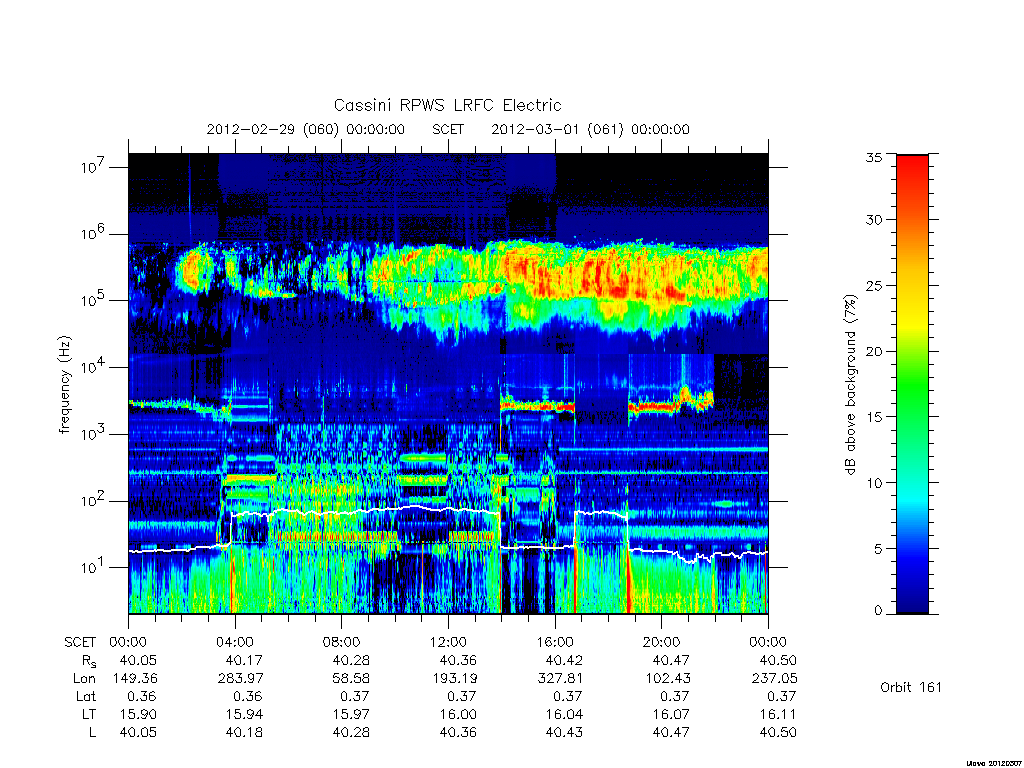Screen dimensions: 1024x768
Task: Click the 'dB above background (7%)' label
Action: point(850,385)
